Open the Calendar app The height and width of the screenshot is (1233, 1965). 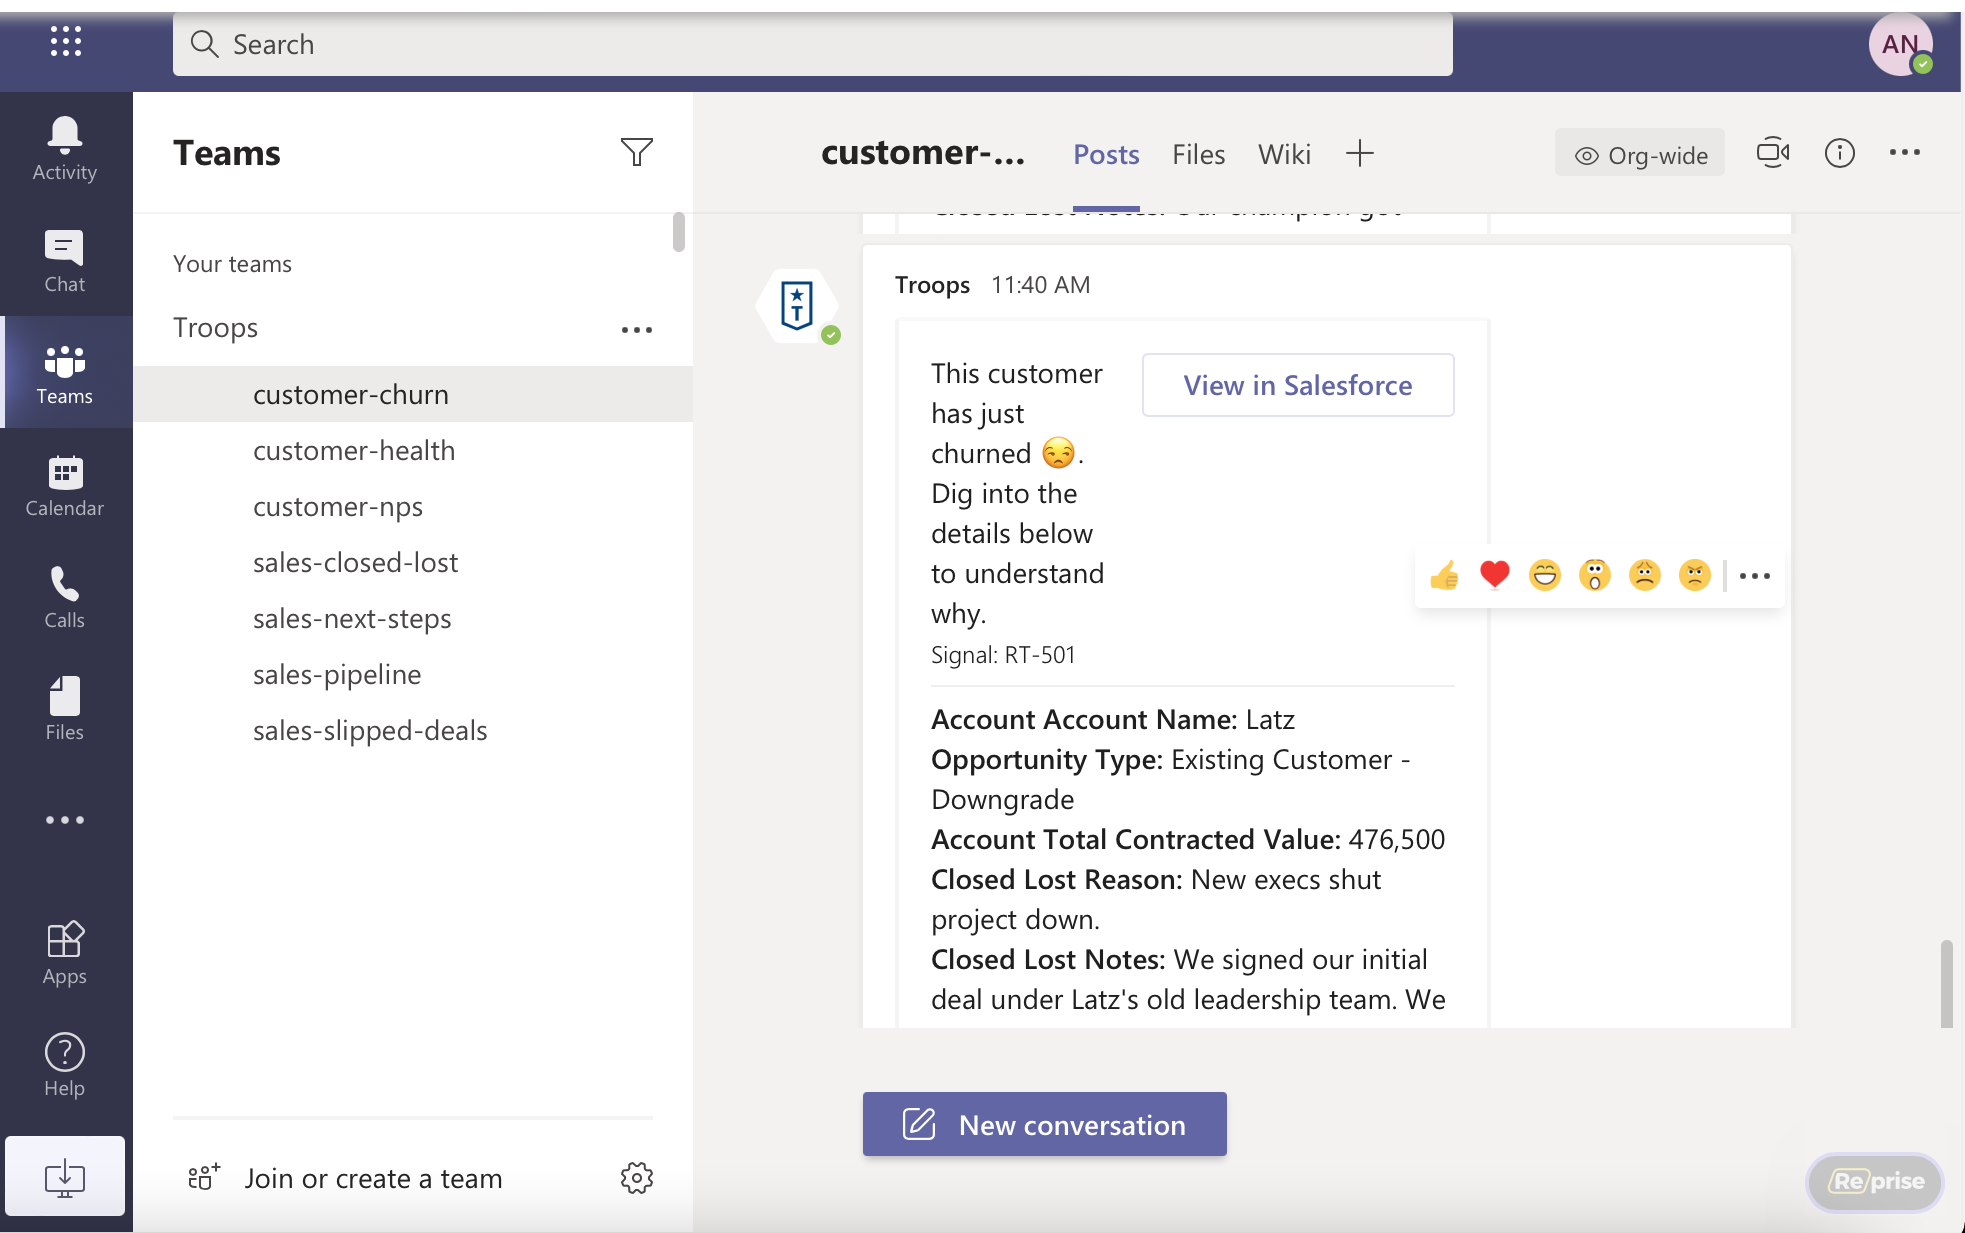(x=65, y=485)
